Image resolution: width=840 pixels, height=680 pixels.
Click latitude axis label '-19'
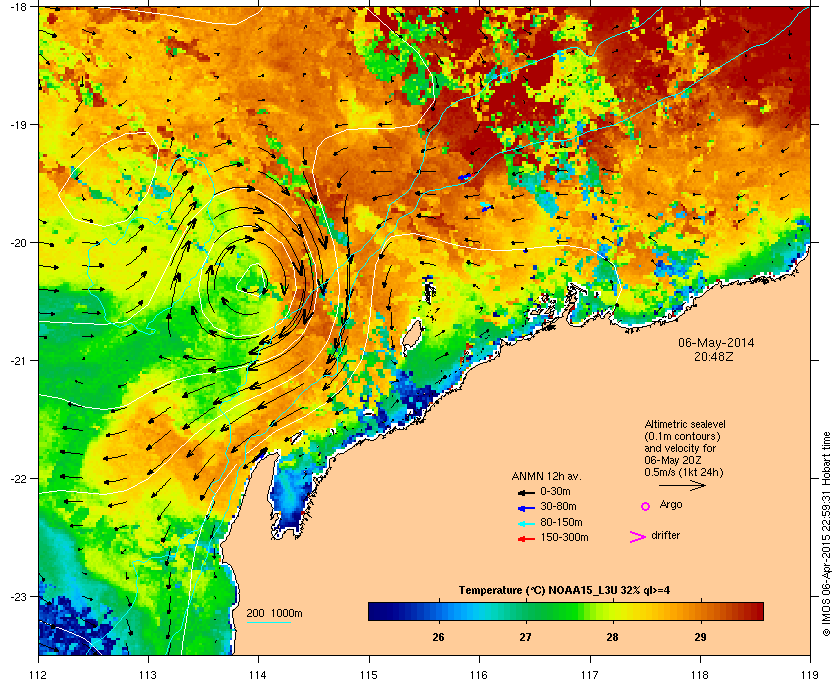[18, 125]
